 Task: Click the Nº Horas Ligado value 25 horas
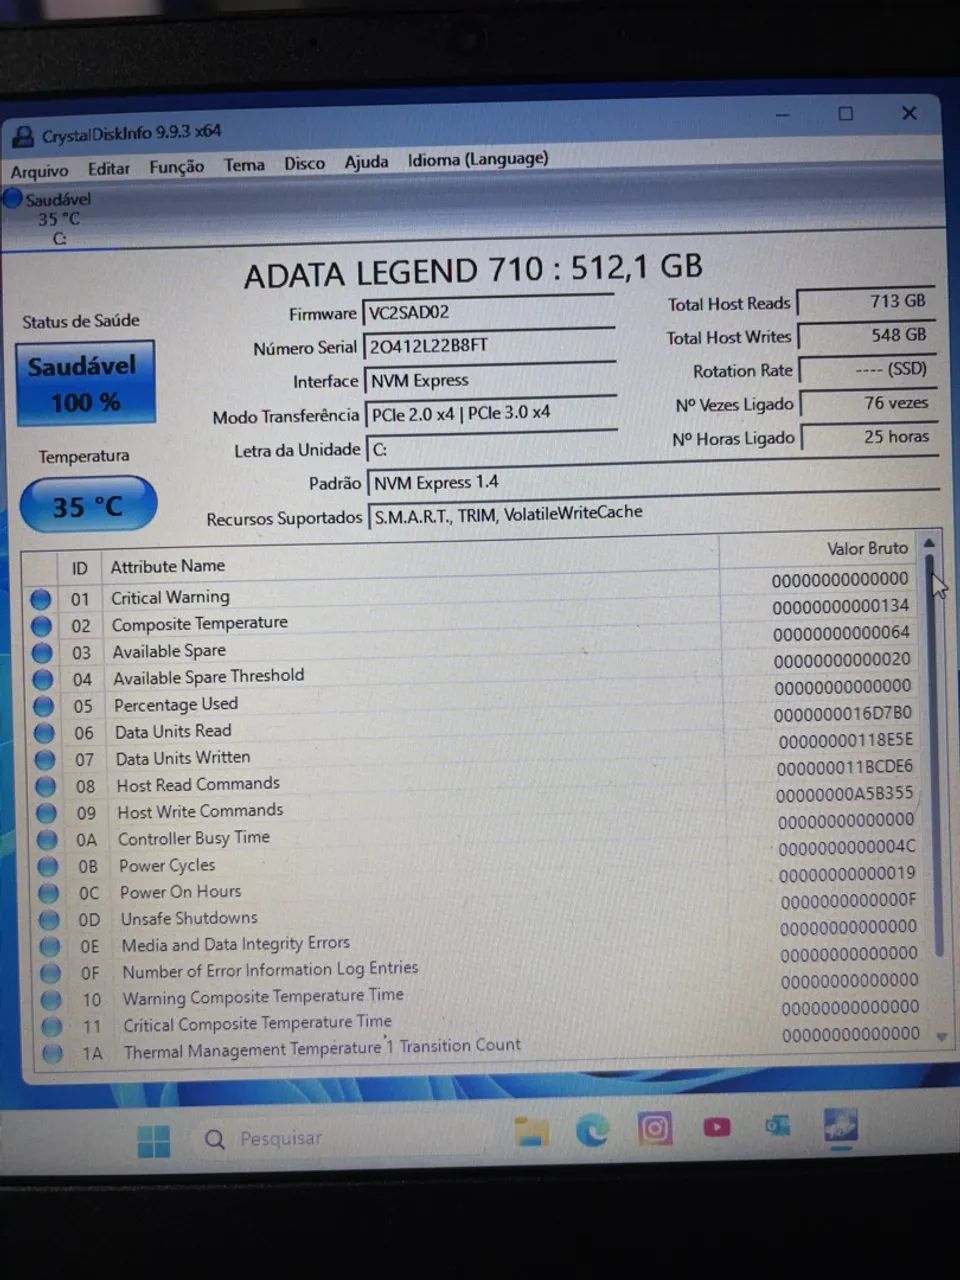pyautogui.click(x=870, y=437)
